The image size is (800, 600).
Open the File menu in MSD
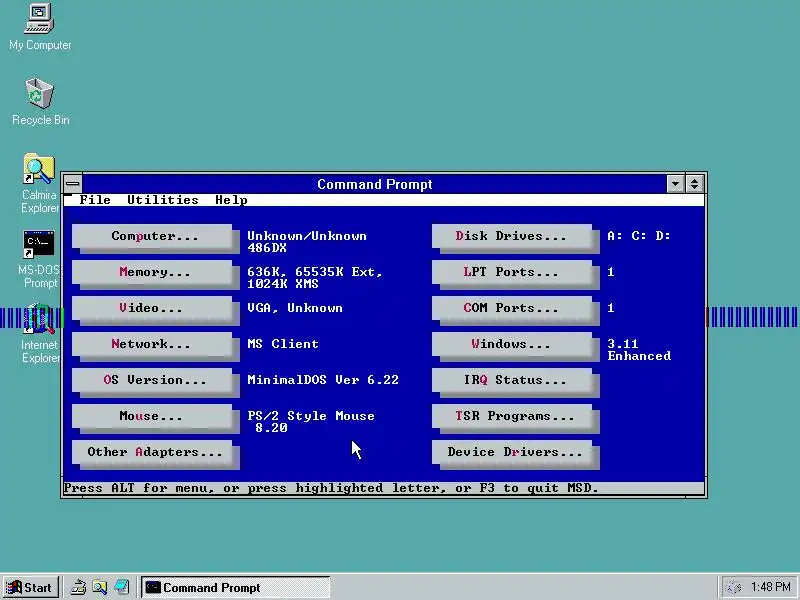click(x=95, y=200)
